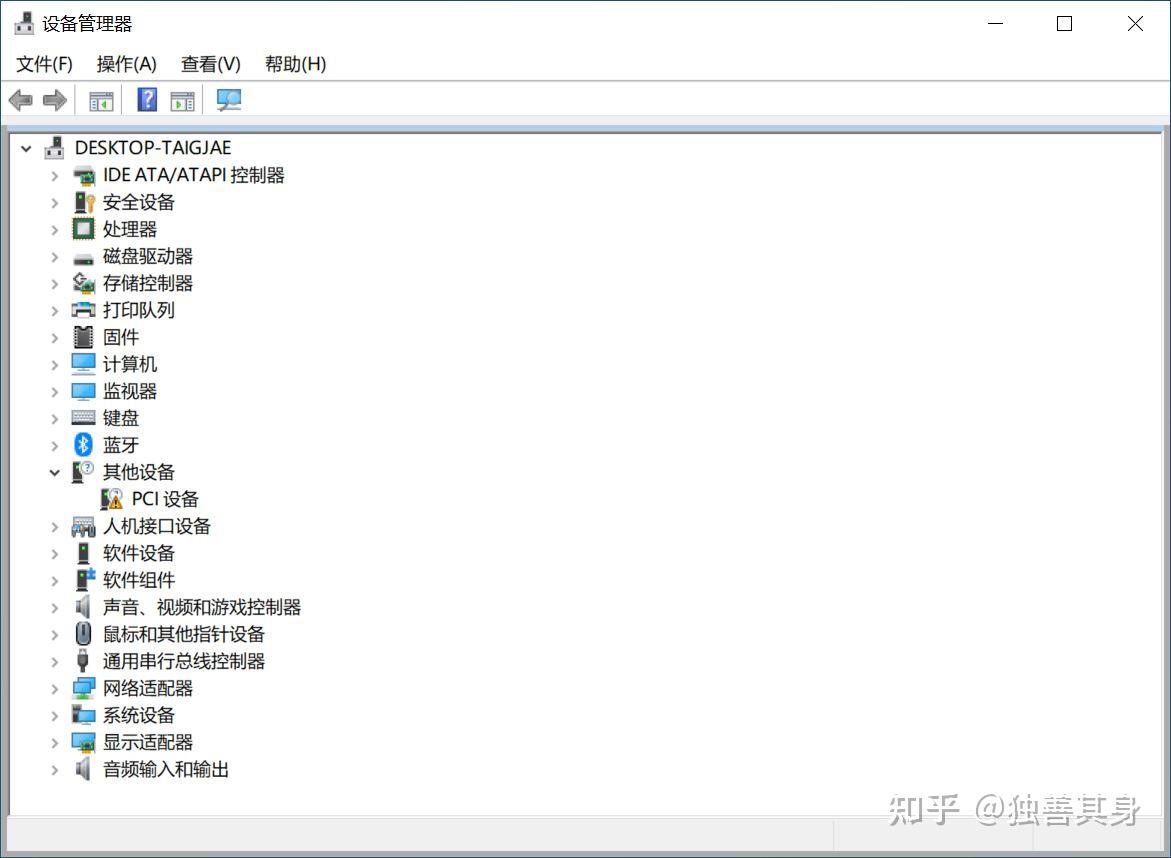
Task: Expand the 网络适配器 category
Action: 55,688
